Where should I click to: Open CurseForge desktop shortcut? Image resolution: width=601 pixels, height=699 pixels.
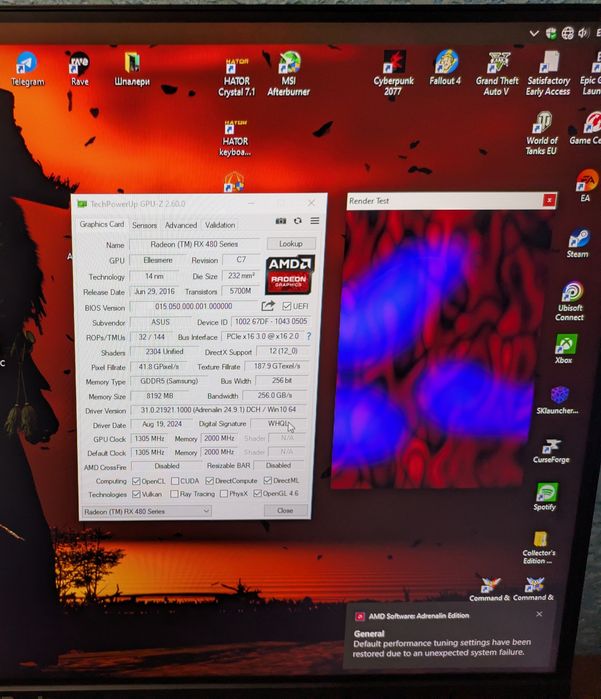tap(551, 451)
